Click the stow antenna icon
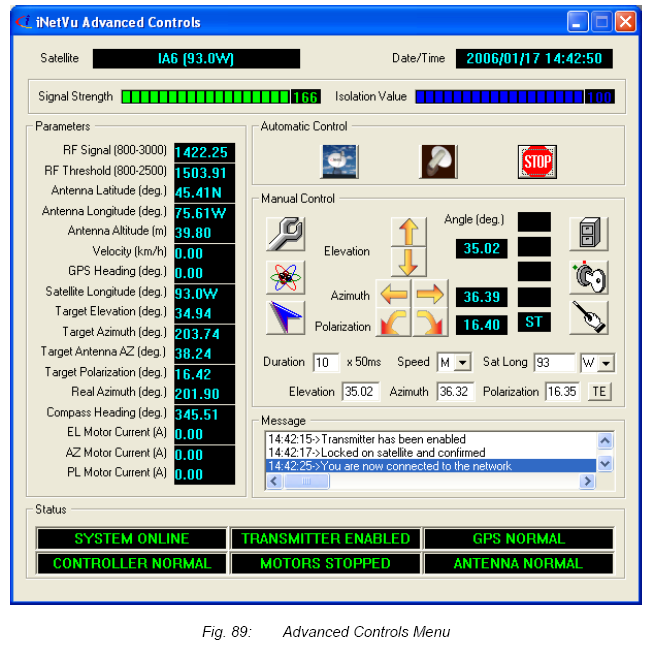 [438, 162]
